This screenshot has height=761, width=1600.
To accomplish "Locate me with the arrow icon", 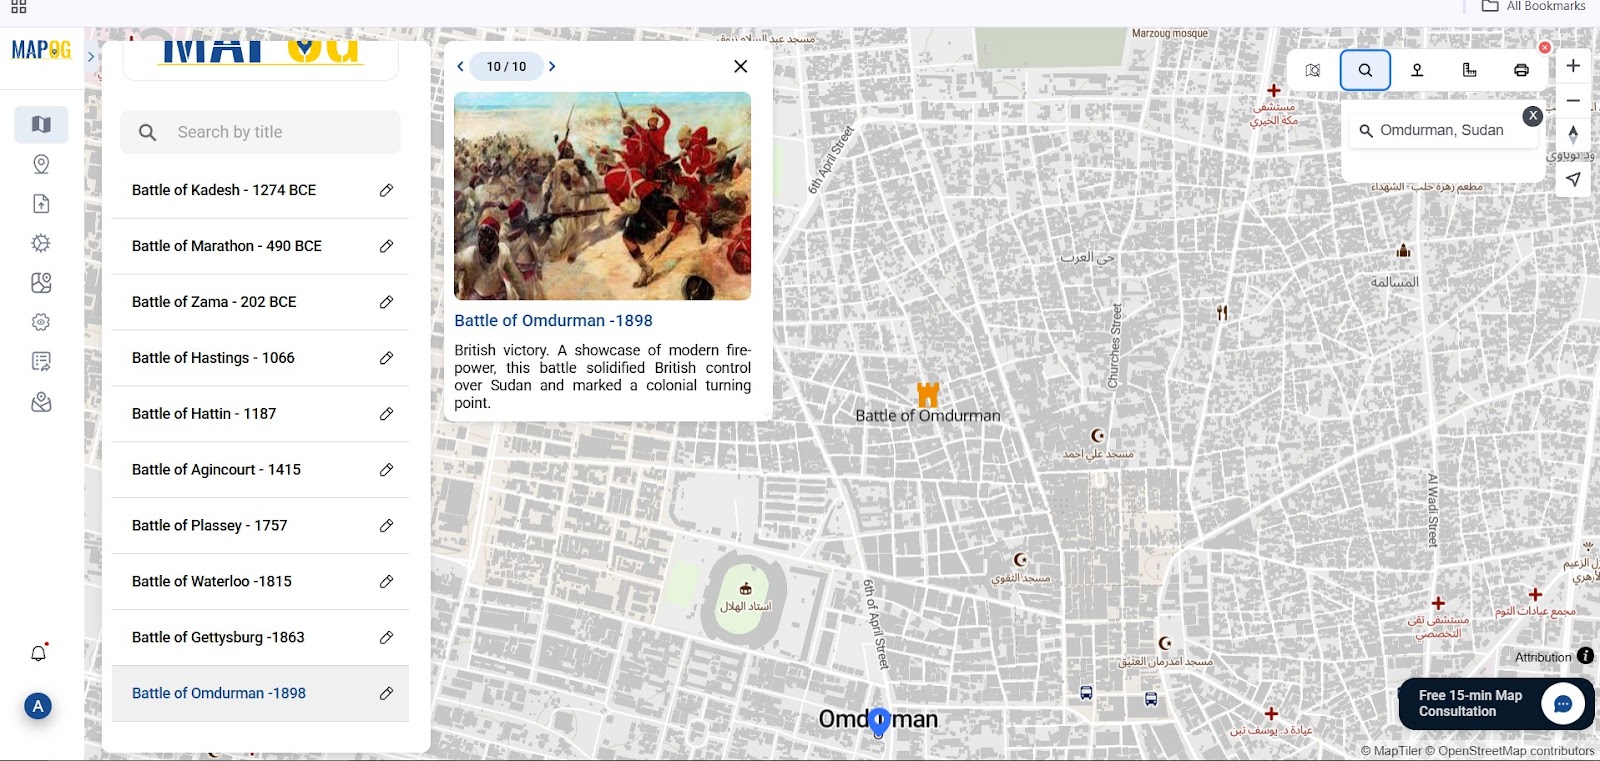I will (1573, 179).
